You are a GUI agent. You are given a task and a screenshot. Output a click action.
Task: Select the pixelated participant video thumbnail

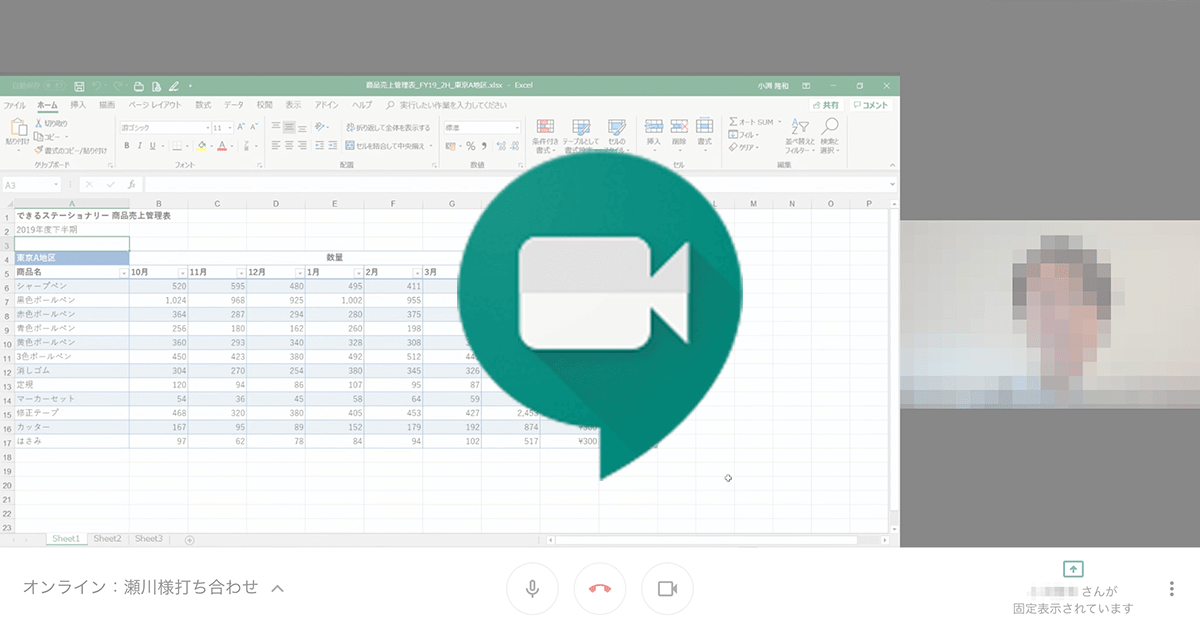1050,314
